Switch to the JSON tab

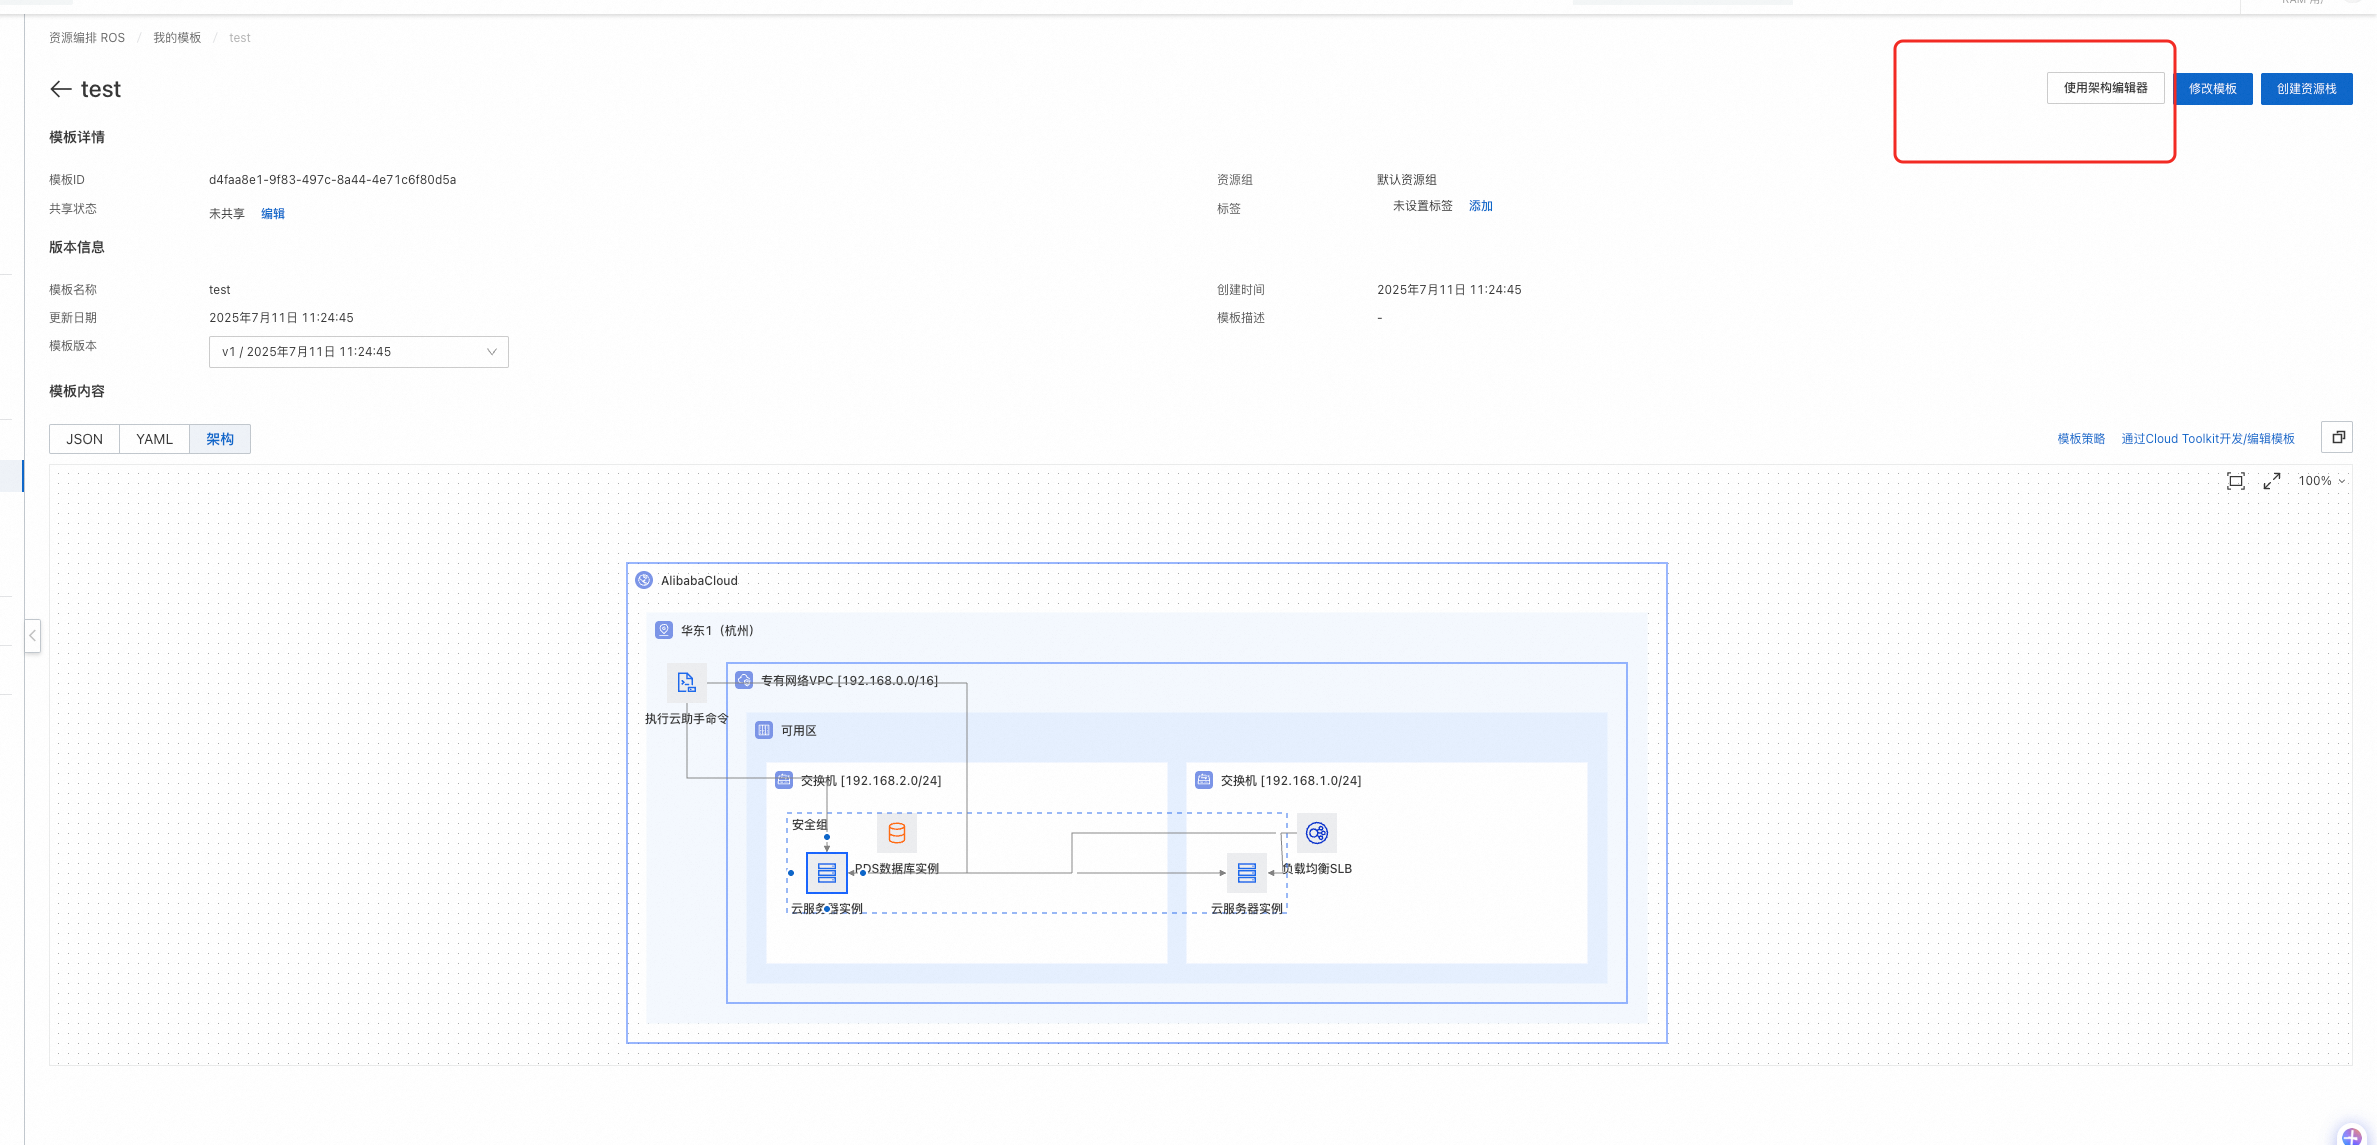point(84,439)
